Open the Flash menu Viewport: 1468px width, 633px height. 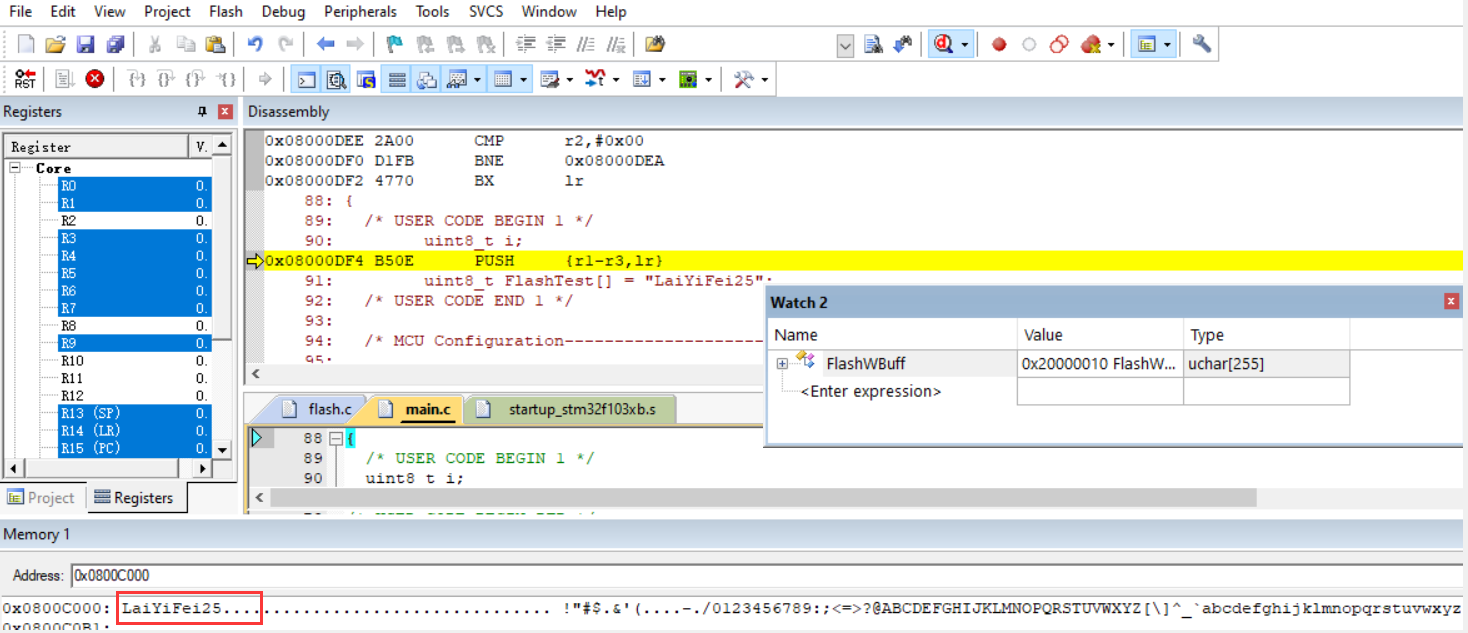226,12
